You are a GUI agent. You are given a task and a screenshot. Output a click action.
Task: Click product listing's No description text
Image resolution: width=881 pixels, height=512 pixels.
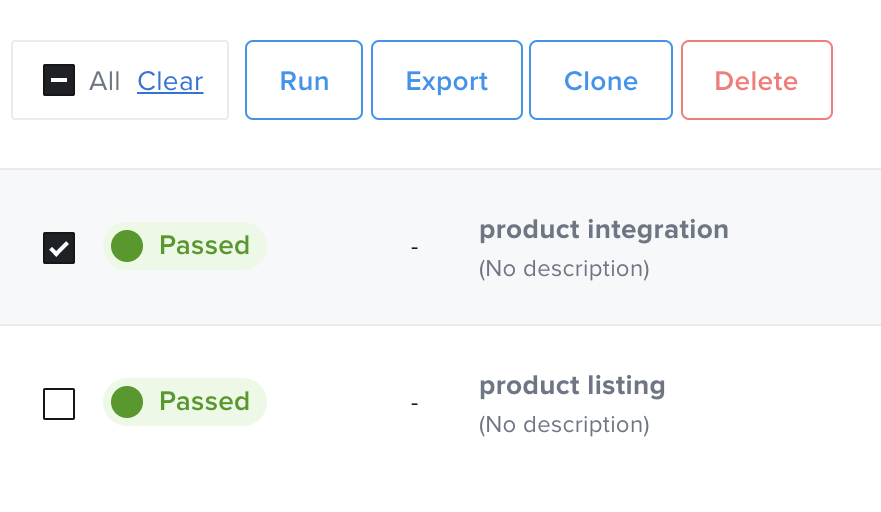pos(564,425)
